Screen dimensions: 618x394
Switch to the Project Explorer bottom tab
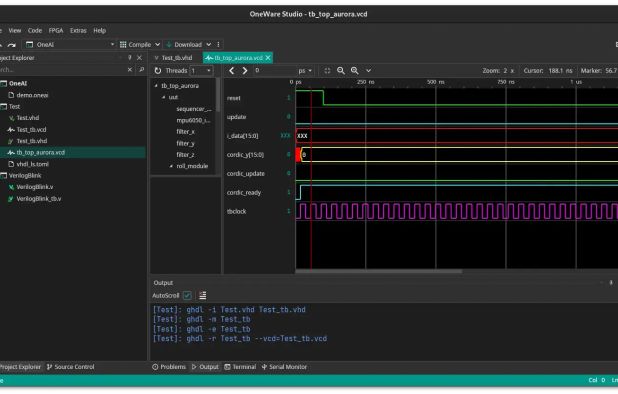click(20, 367)
